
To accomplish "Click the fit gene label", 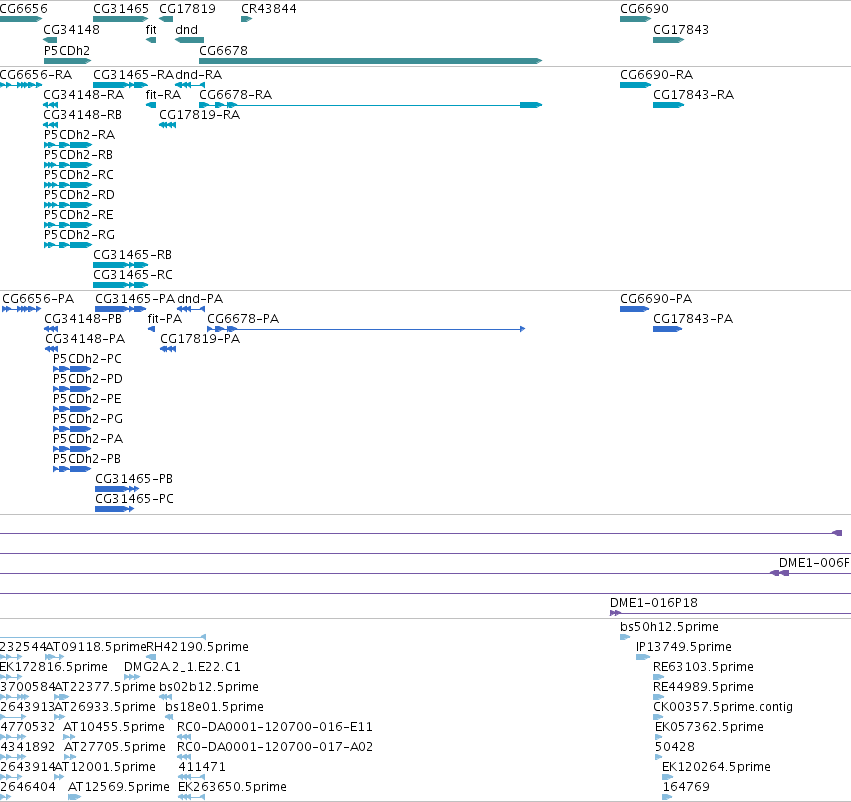I will (151, 29).
